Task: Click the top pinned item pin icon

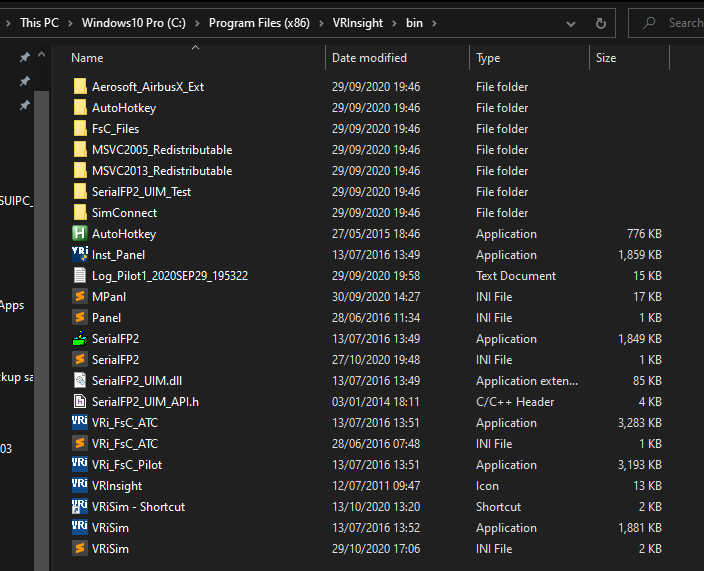Action: click(24, 57)
